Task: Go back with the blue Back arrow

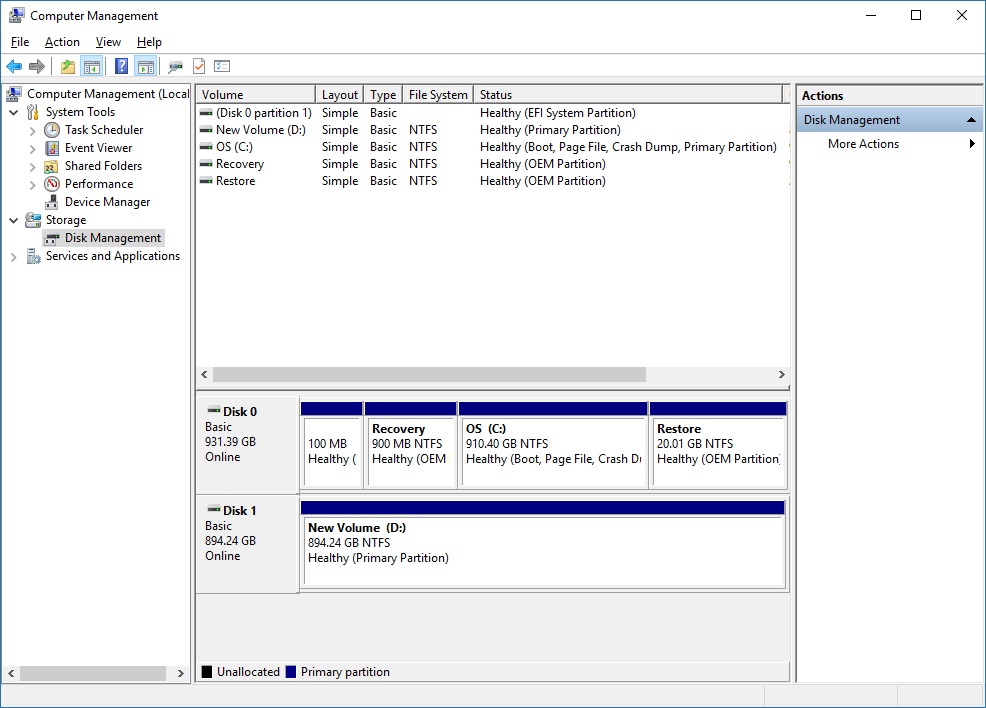Action: point(14,66)
